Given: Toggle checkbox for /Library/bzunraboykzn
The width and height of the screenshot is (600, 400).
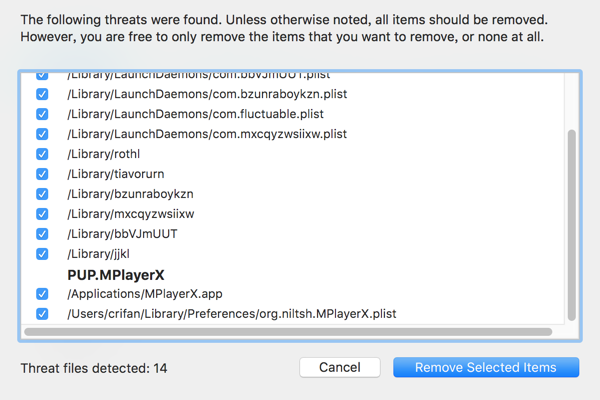Looking at the screenshot, I should click(42, 194).
